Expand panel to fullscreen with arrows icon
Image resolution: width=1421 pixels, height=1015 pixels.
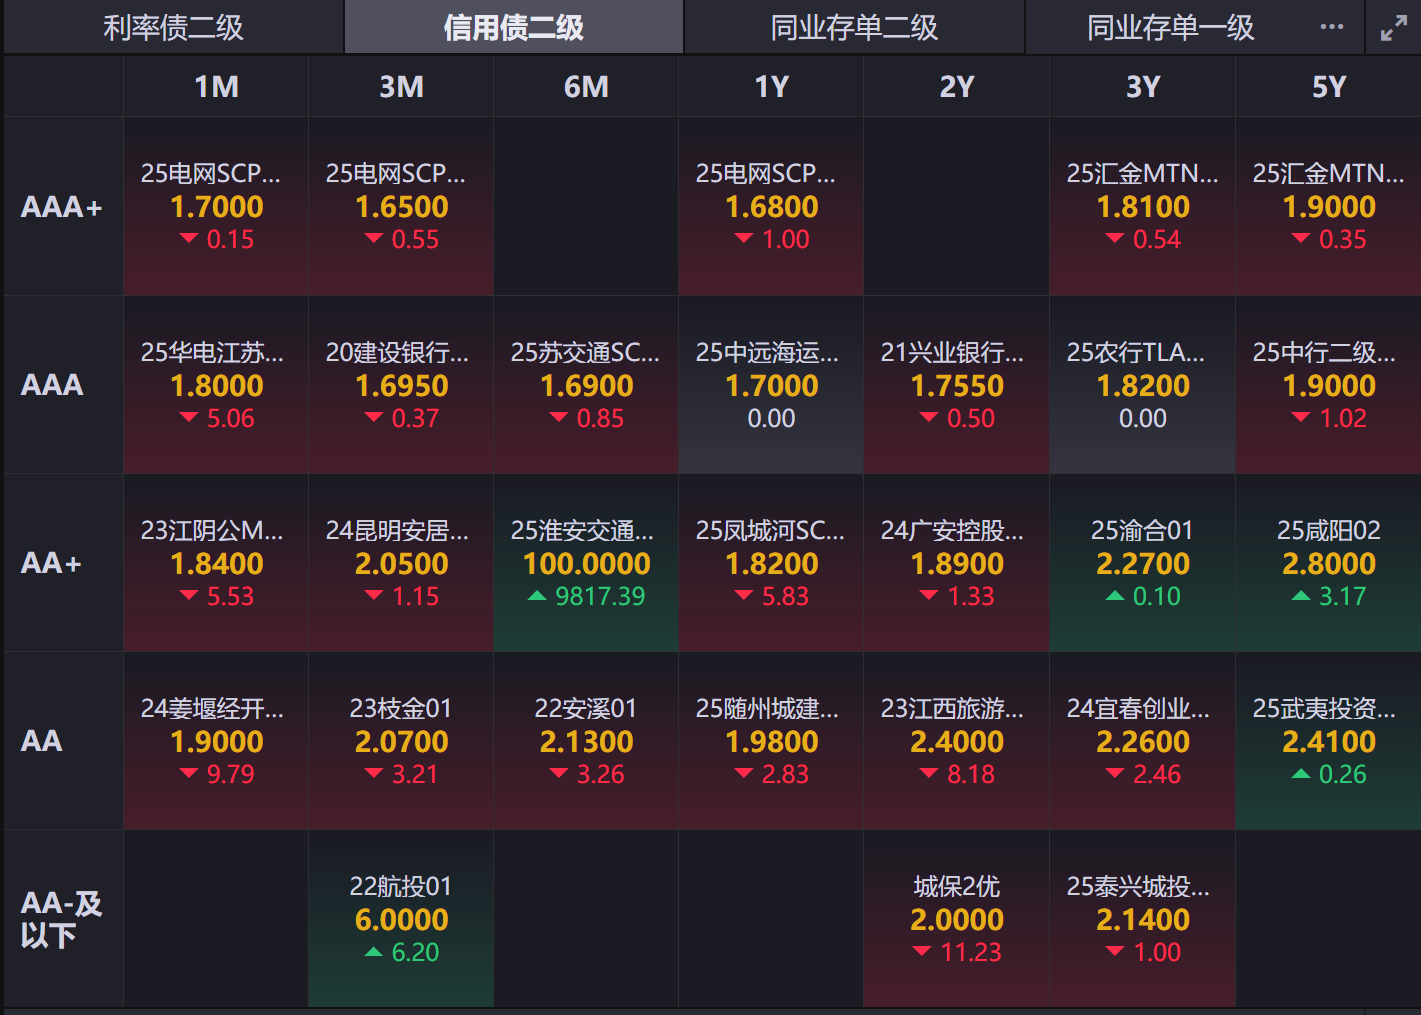[x=1393, y=28]
